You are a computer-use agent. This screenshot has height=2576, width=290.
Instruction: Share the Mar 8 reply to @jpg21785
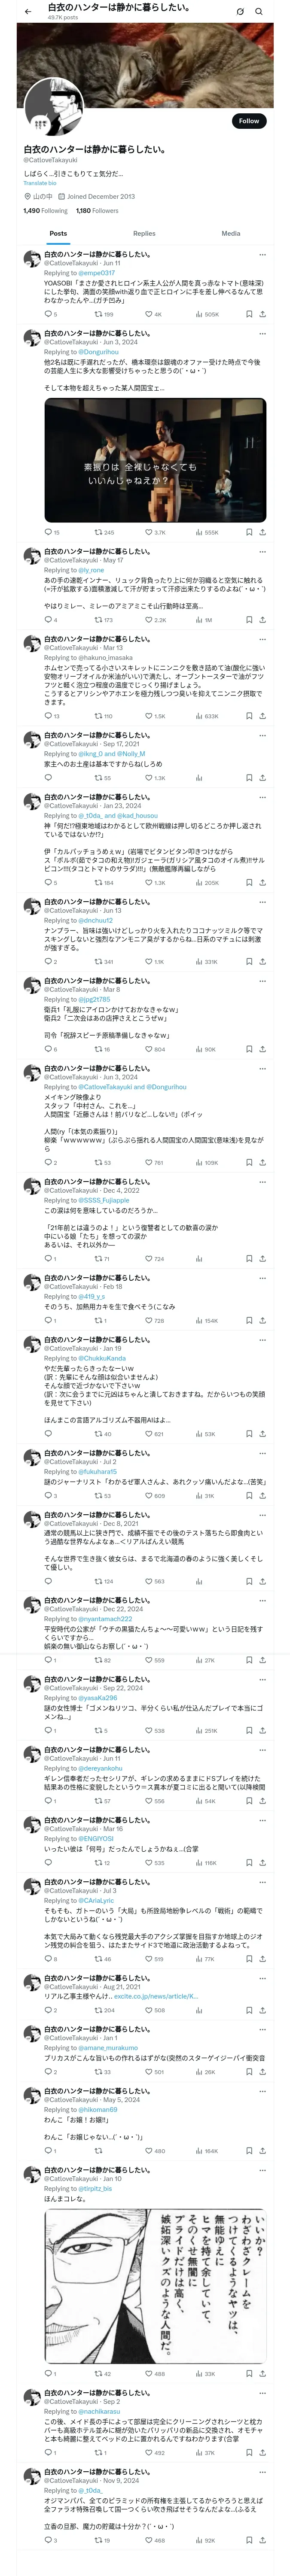tap(262, 1049)
